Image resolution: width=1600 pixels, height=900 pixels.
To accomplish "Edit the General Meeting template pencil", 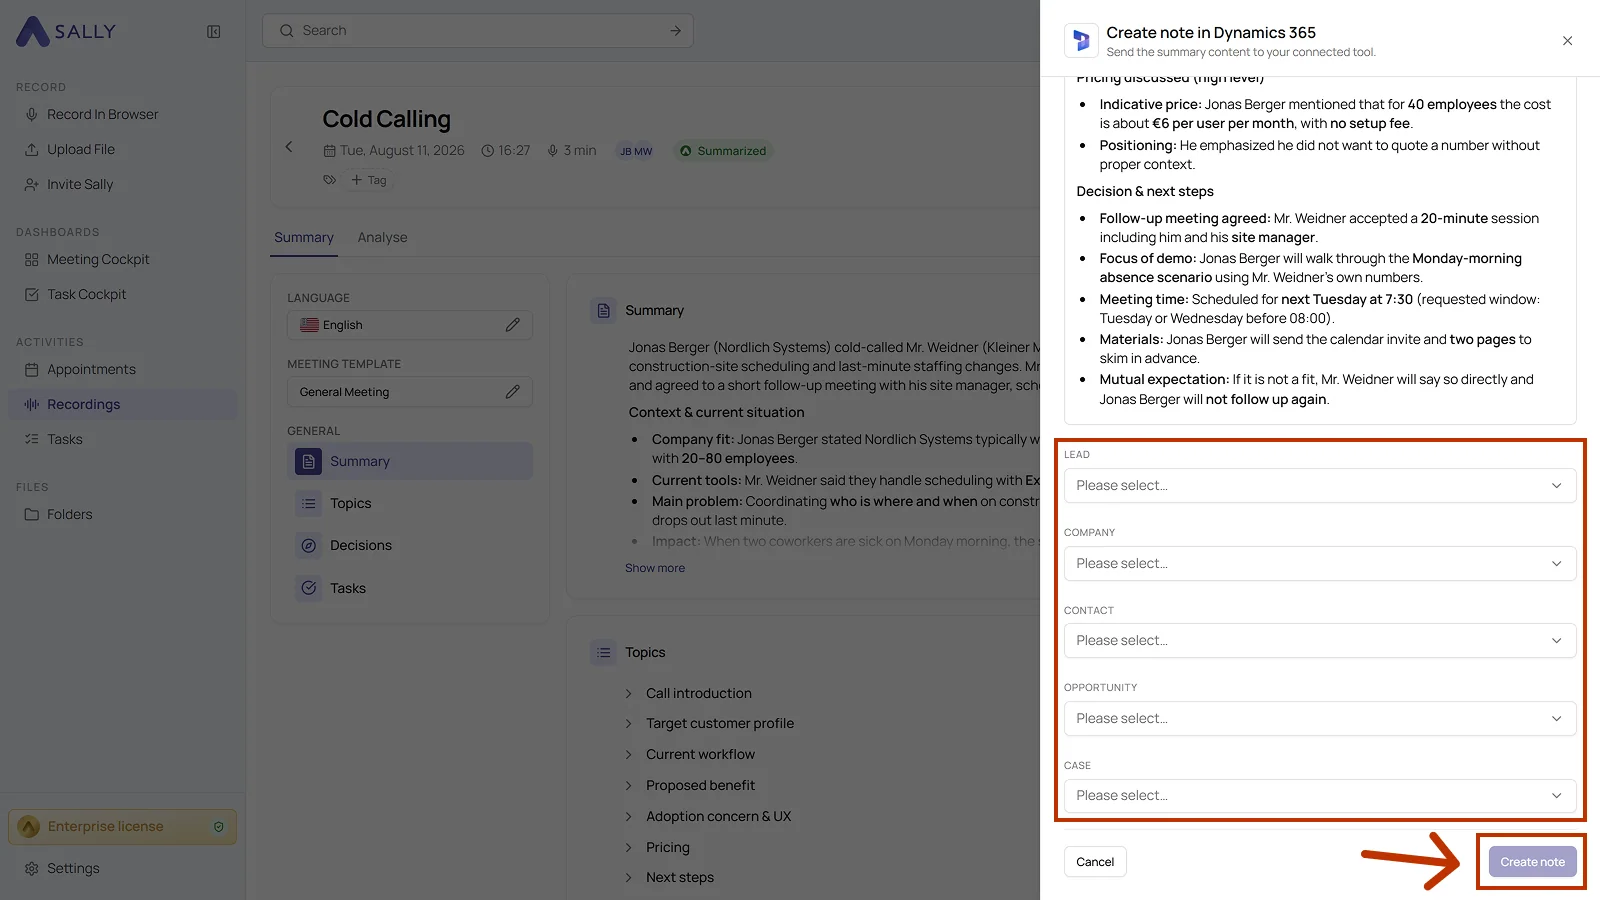I will [512, 392].
